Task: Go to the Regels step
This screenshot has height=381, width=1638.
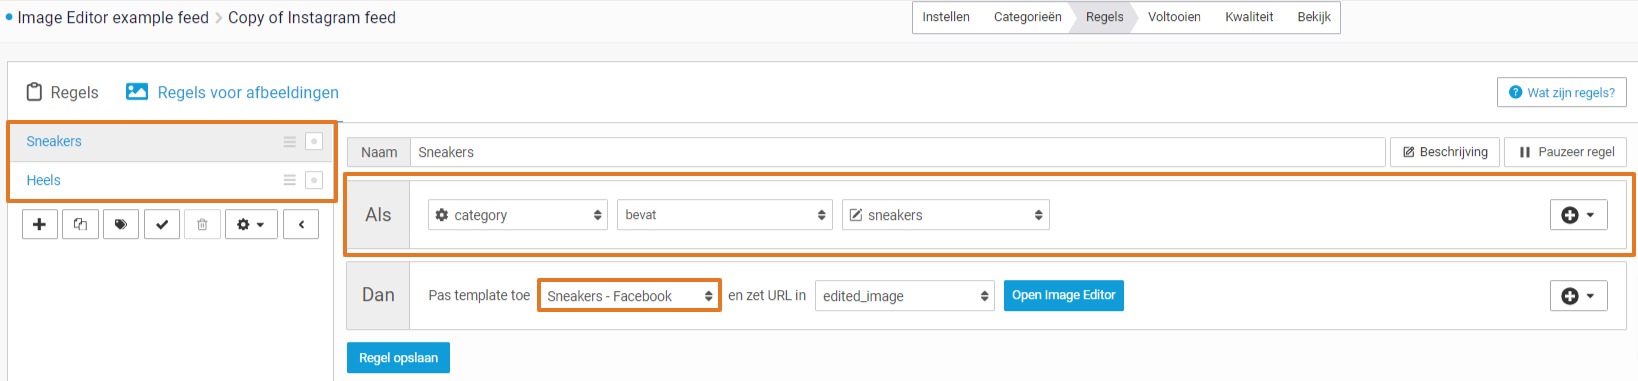Action: [1104, 17]
